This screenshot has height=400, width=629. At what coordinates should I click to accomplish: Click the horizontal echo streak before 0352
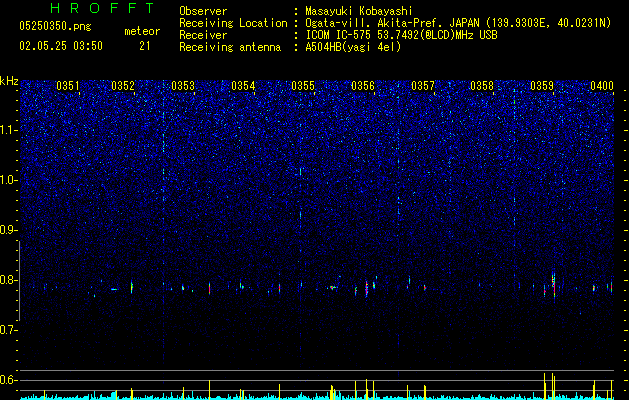coord(114,289)
